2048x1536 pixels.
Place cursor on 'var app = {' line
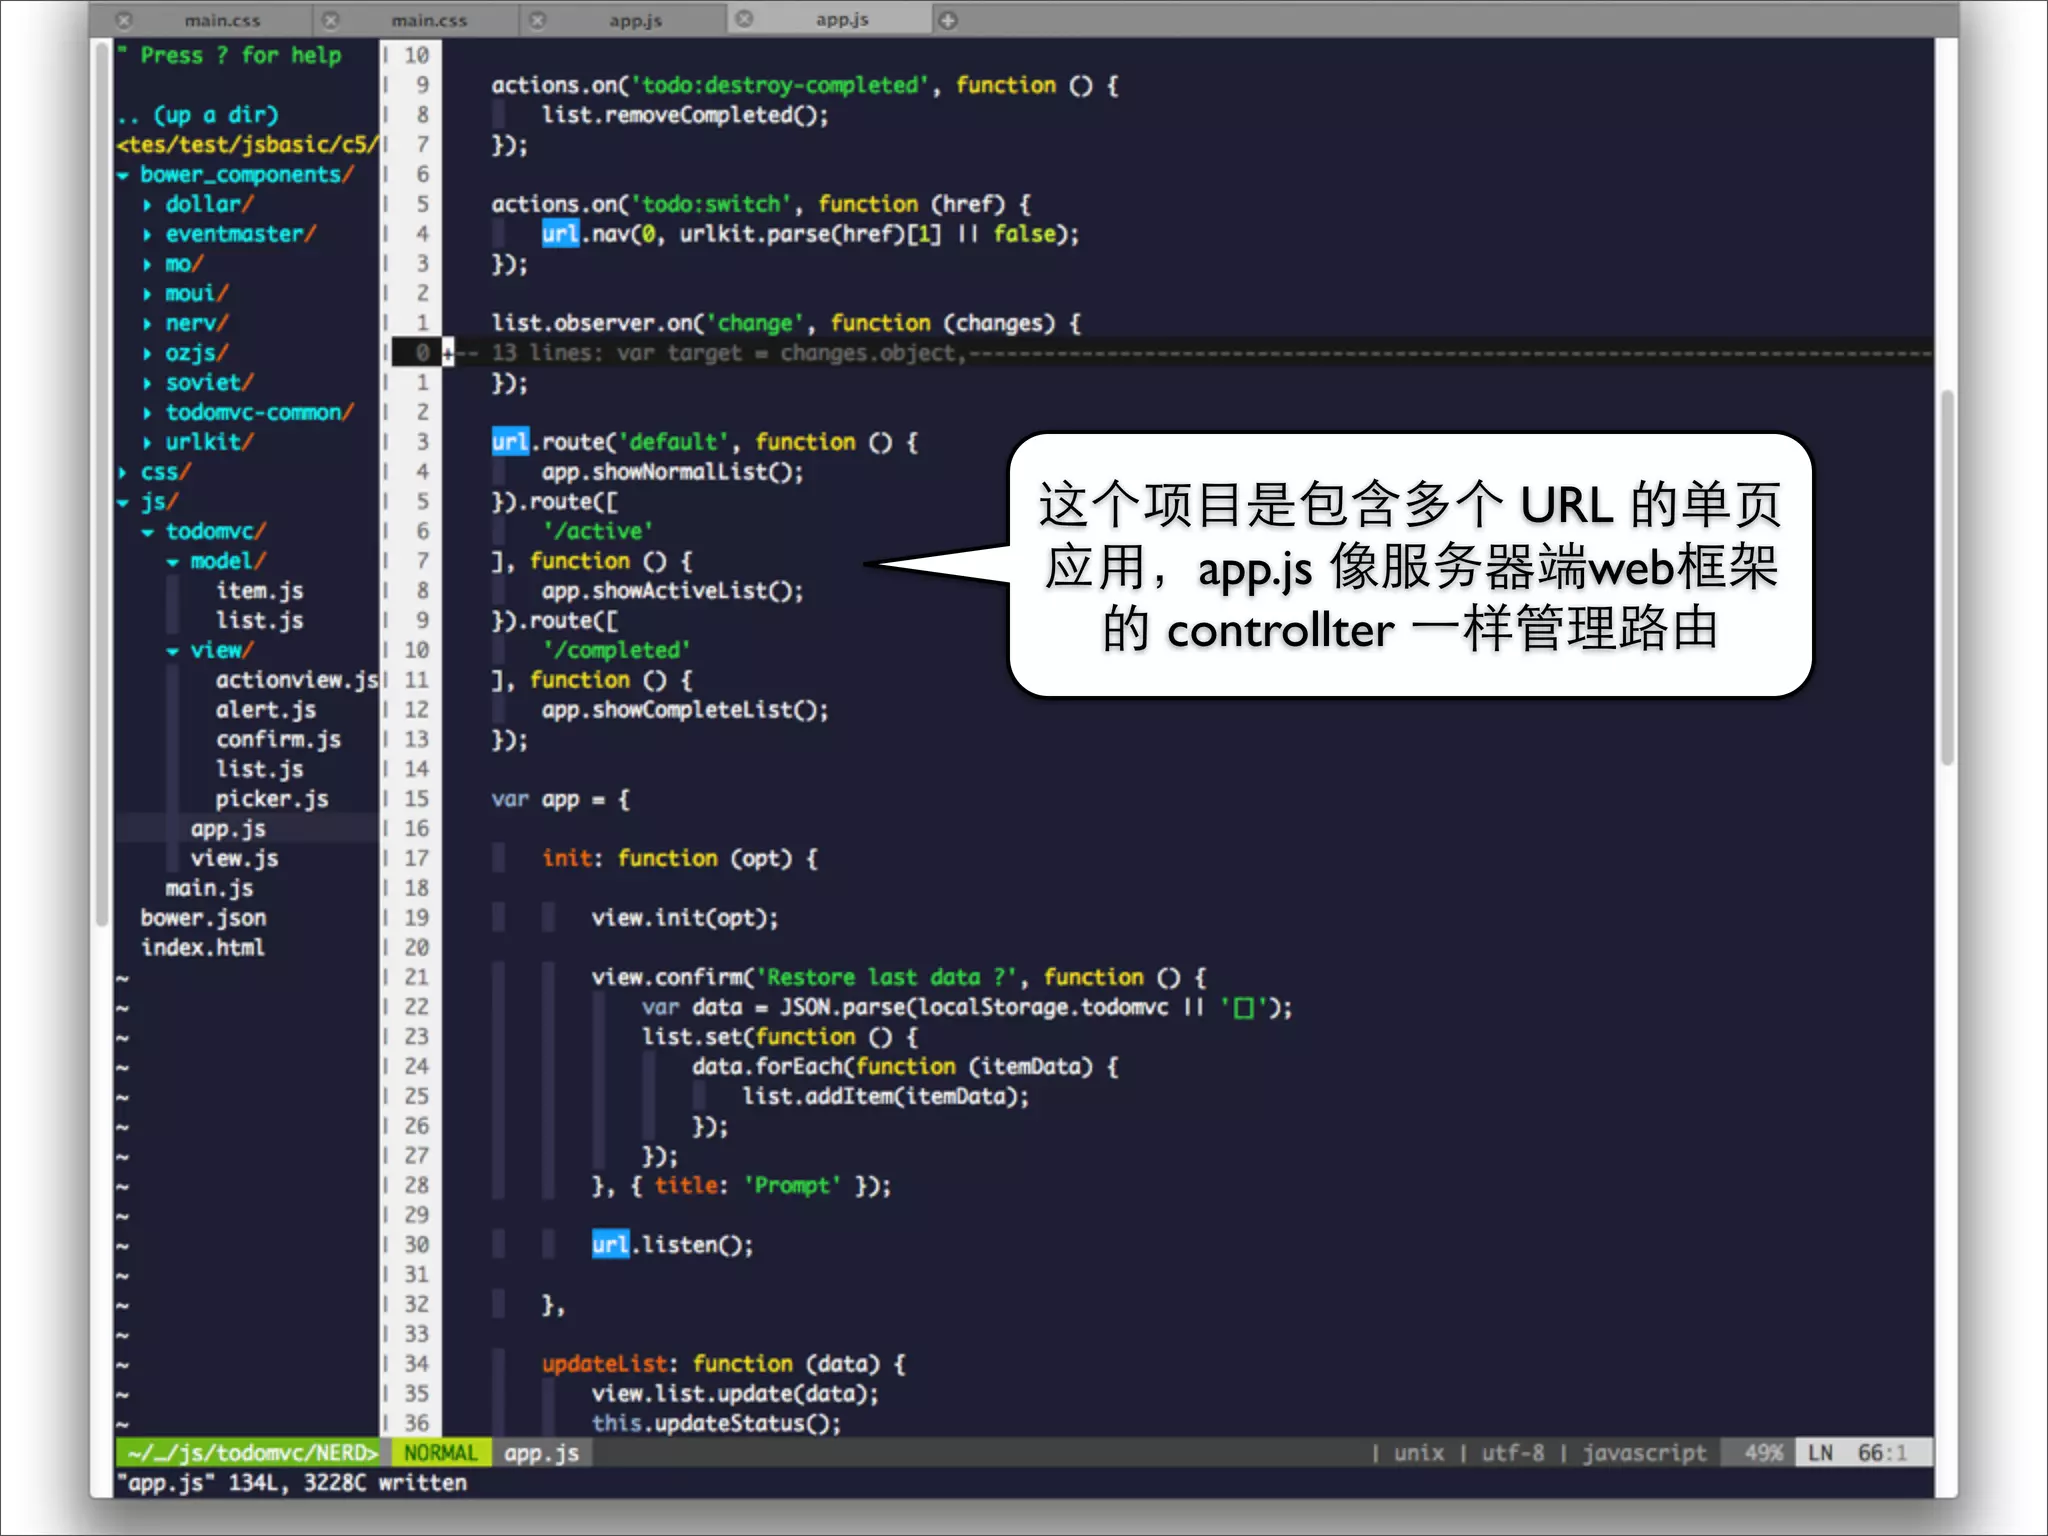[x=560, y=799]
